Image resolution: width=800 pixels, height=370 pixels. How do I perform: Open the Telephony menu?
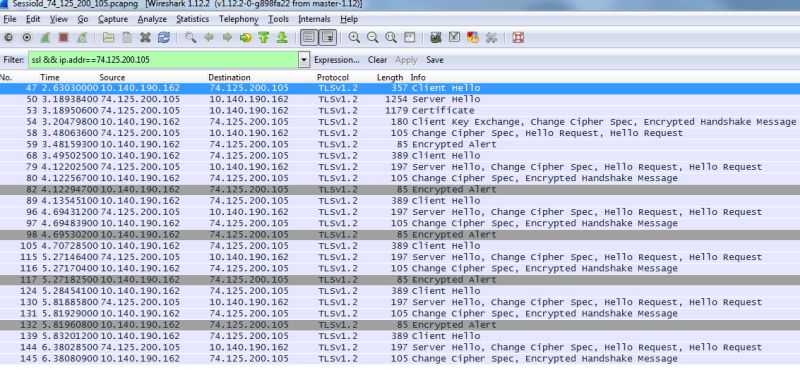[x=239, y=19]
